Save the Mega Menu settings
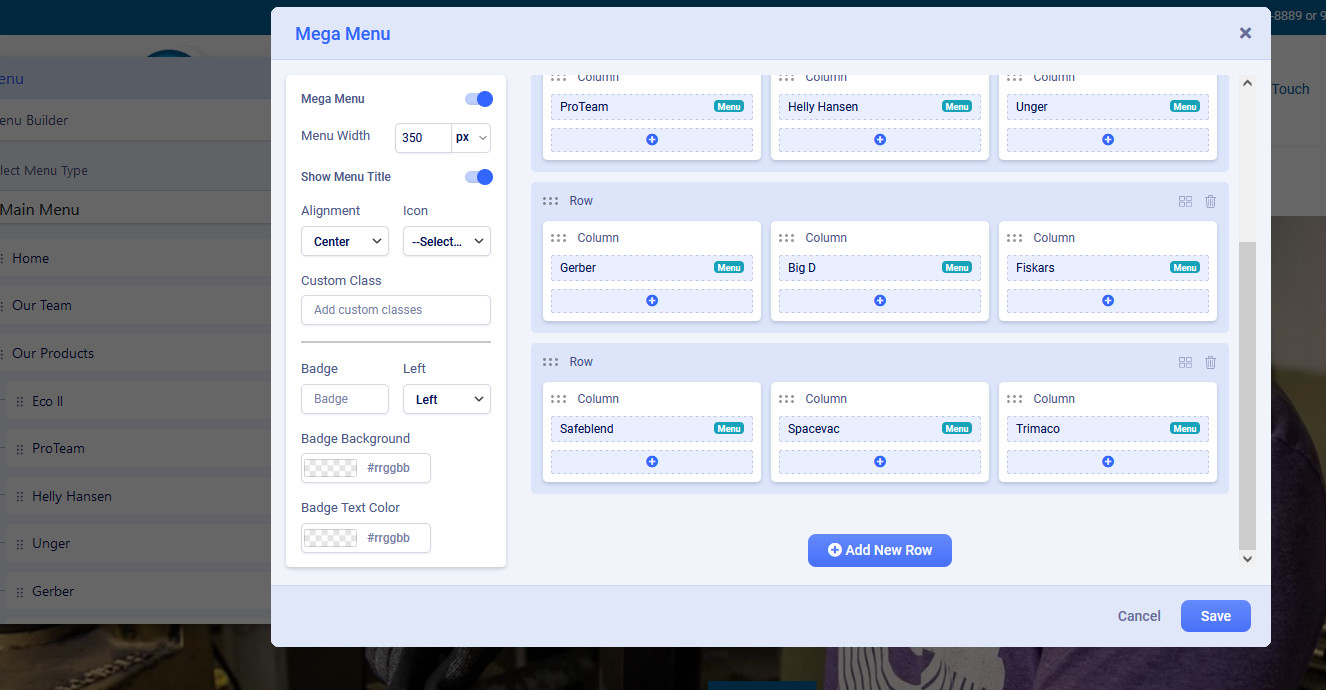This screenshot has height=690, width=1326. [1215, 616]
